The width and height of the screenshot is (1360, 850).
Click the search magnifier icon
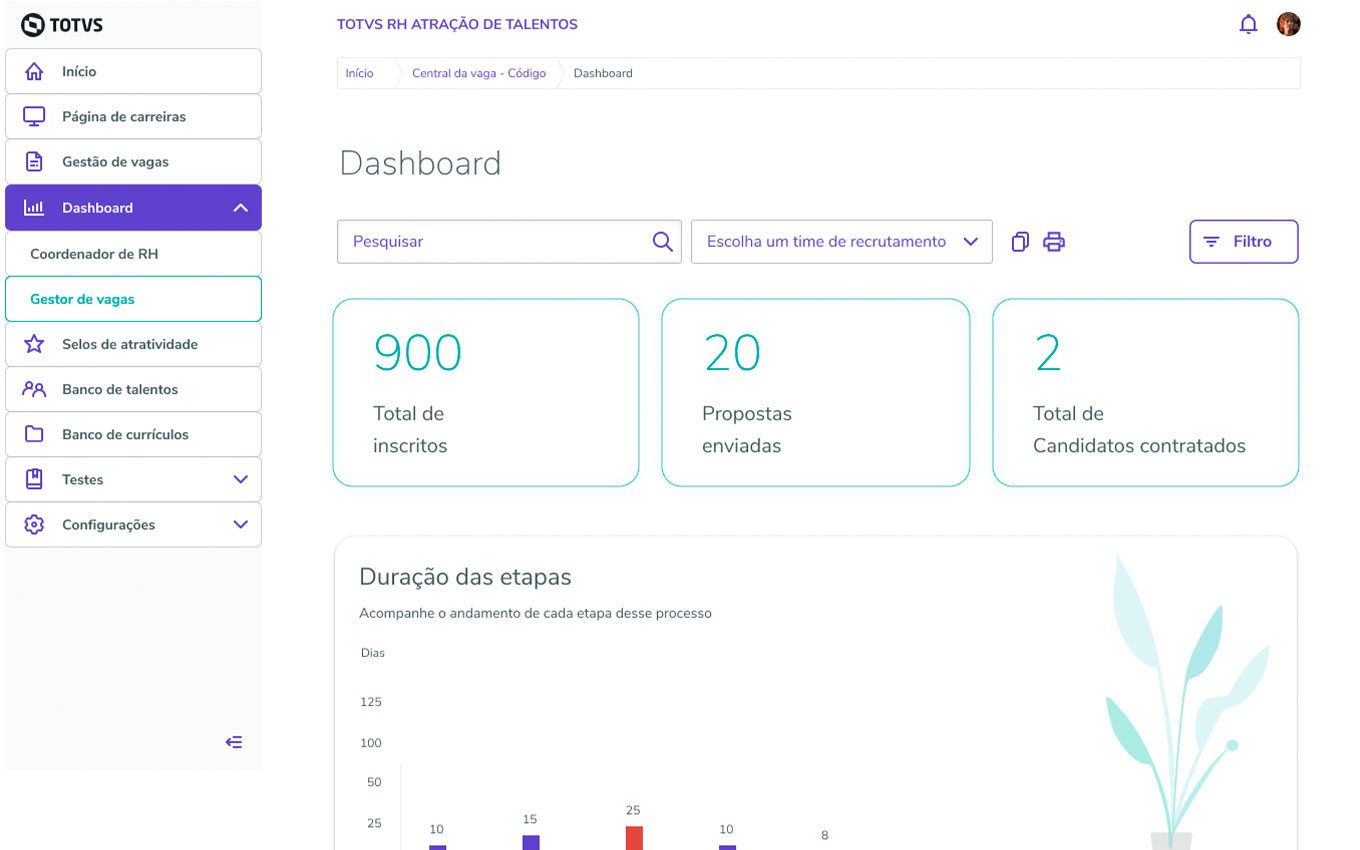(662, 242)
